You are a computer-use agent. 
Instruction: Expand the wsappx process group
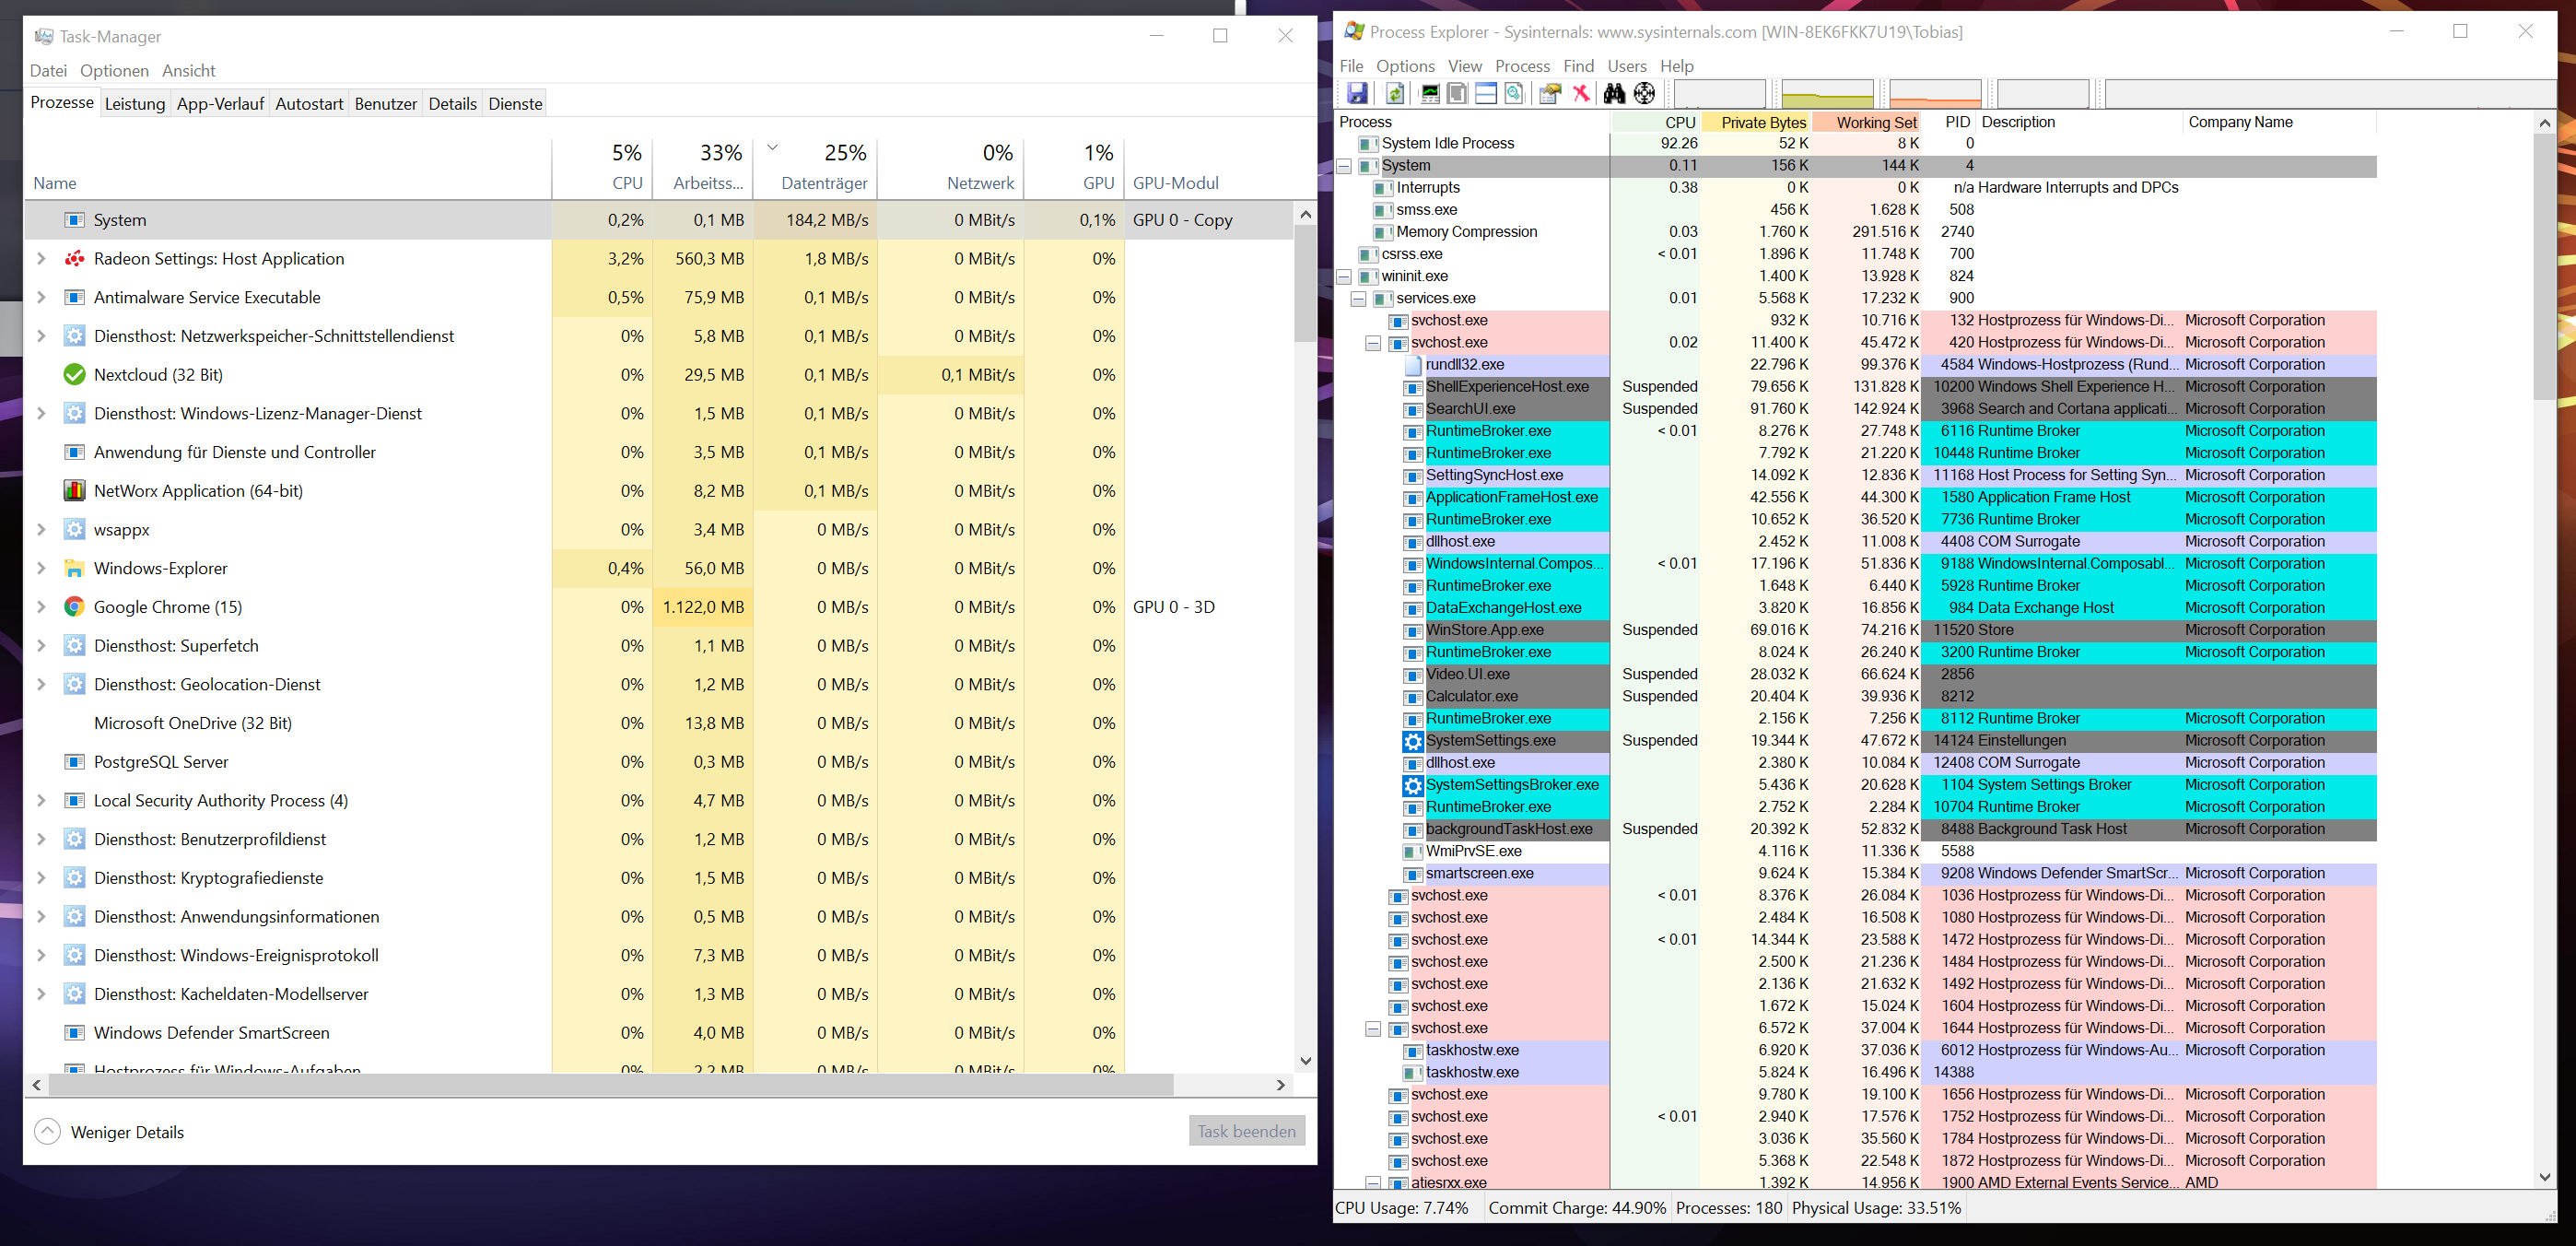pyautogui.click(x=41, y=530)
